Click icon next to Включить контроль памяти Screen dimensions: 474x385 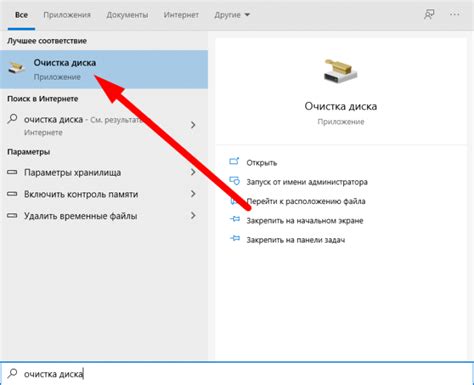point(12,194)
